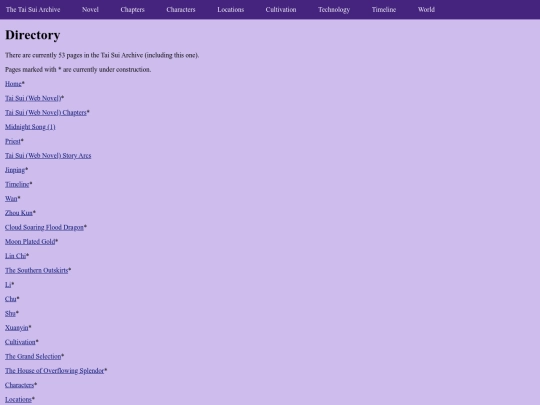The height and width of the screenshot is (405, 540).
Task: Open the Priest page link
Action: point(13,141)
